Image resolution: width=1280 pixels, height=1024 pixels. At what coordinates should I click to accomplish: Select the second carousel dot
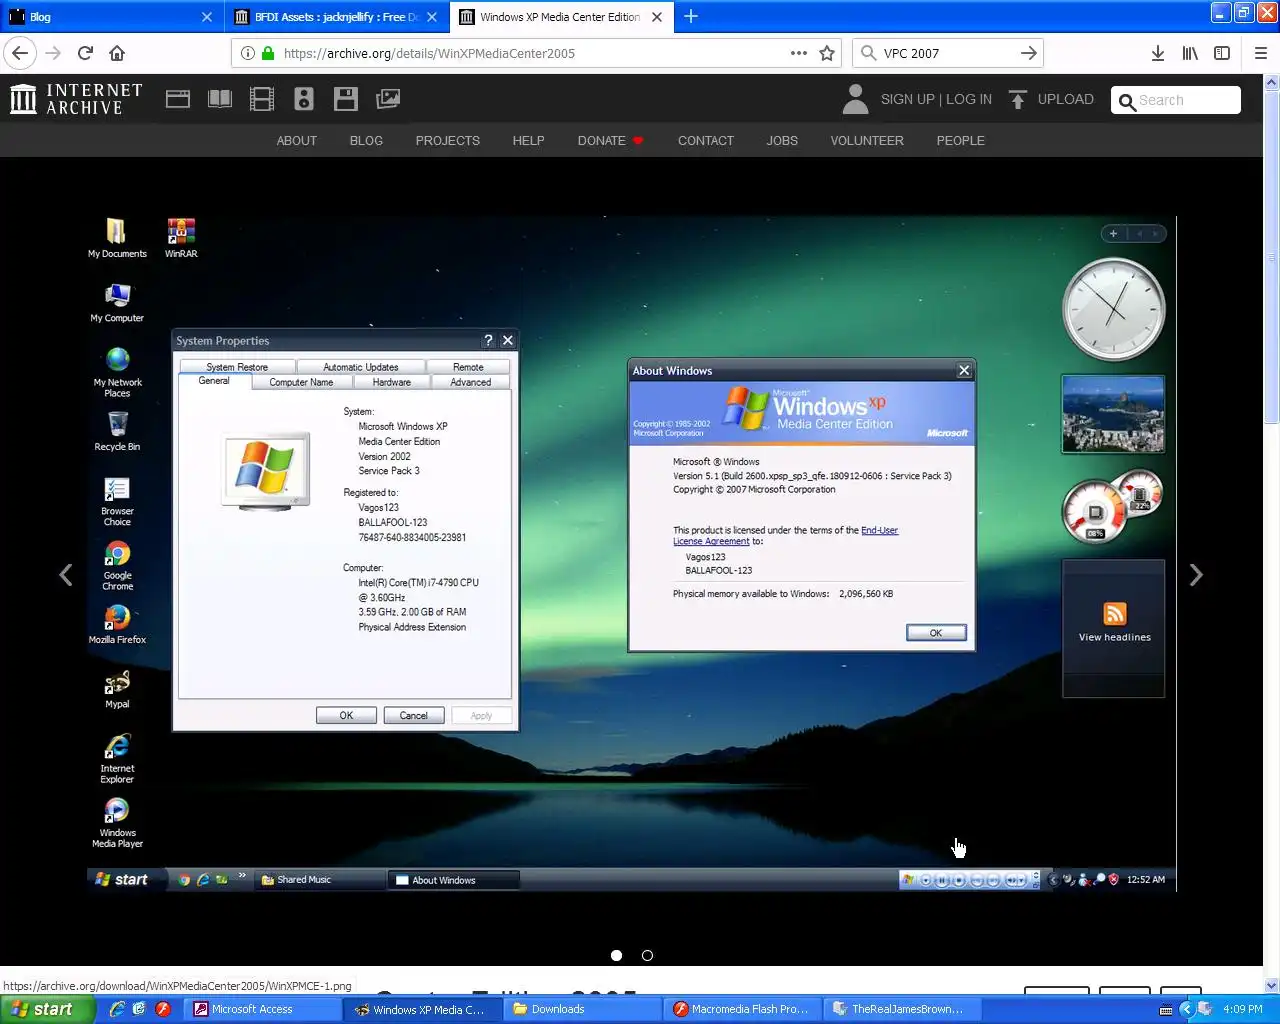(x=647, y=956)
